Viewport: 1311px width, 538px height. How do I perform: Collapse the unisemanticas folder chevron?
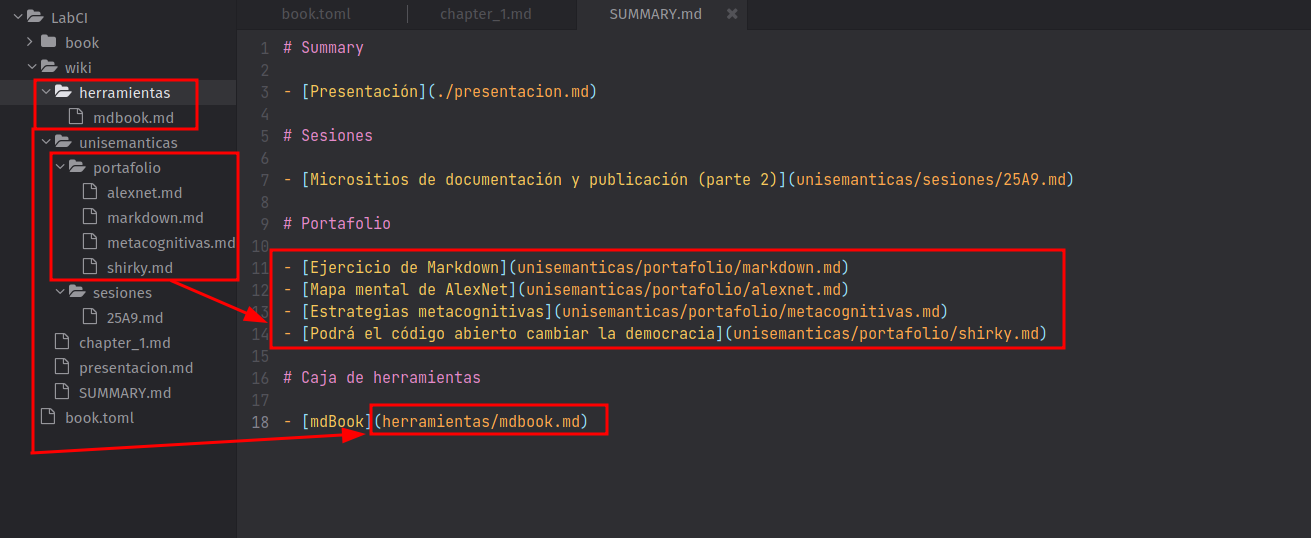click(x=46, y=142)
